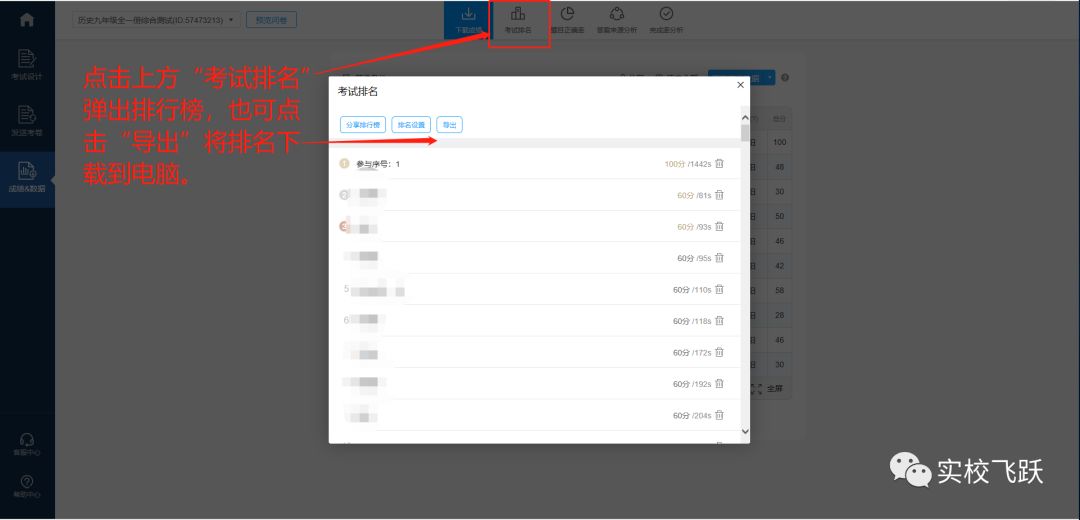Screen dimensions: 1080x520
Task: Click the 考试排名 ranking icon
Action: tap(518, 14)
